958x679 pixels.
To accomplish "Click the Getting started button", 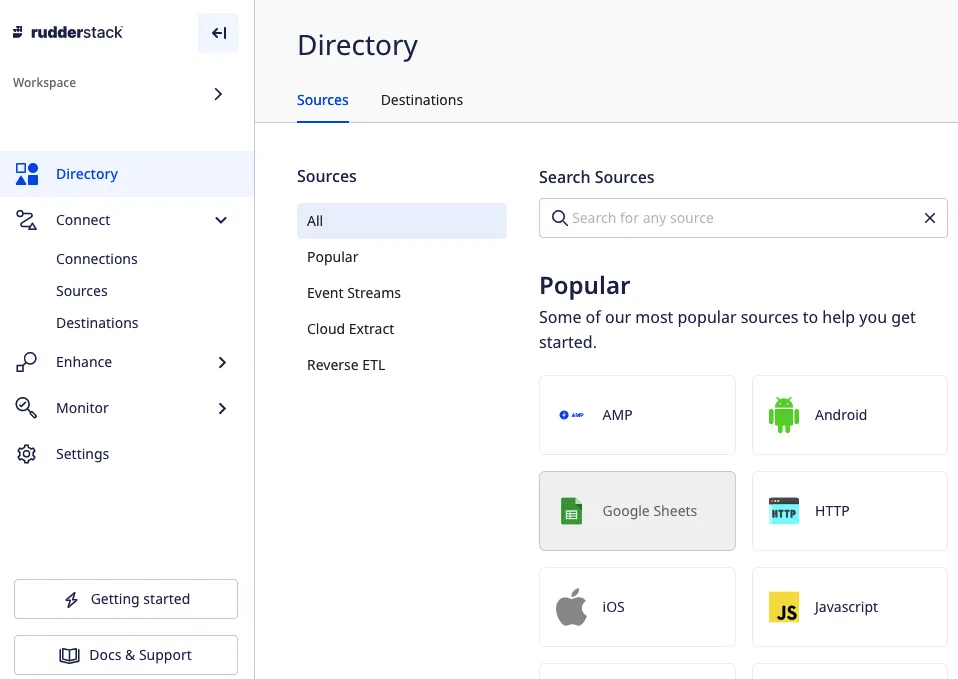I will coord(126,599).
